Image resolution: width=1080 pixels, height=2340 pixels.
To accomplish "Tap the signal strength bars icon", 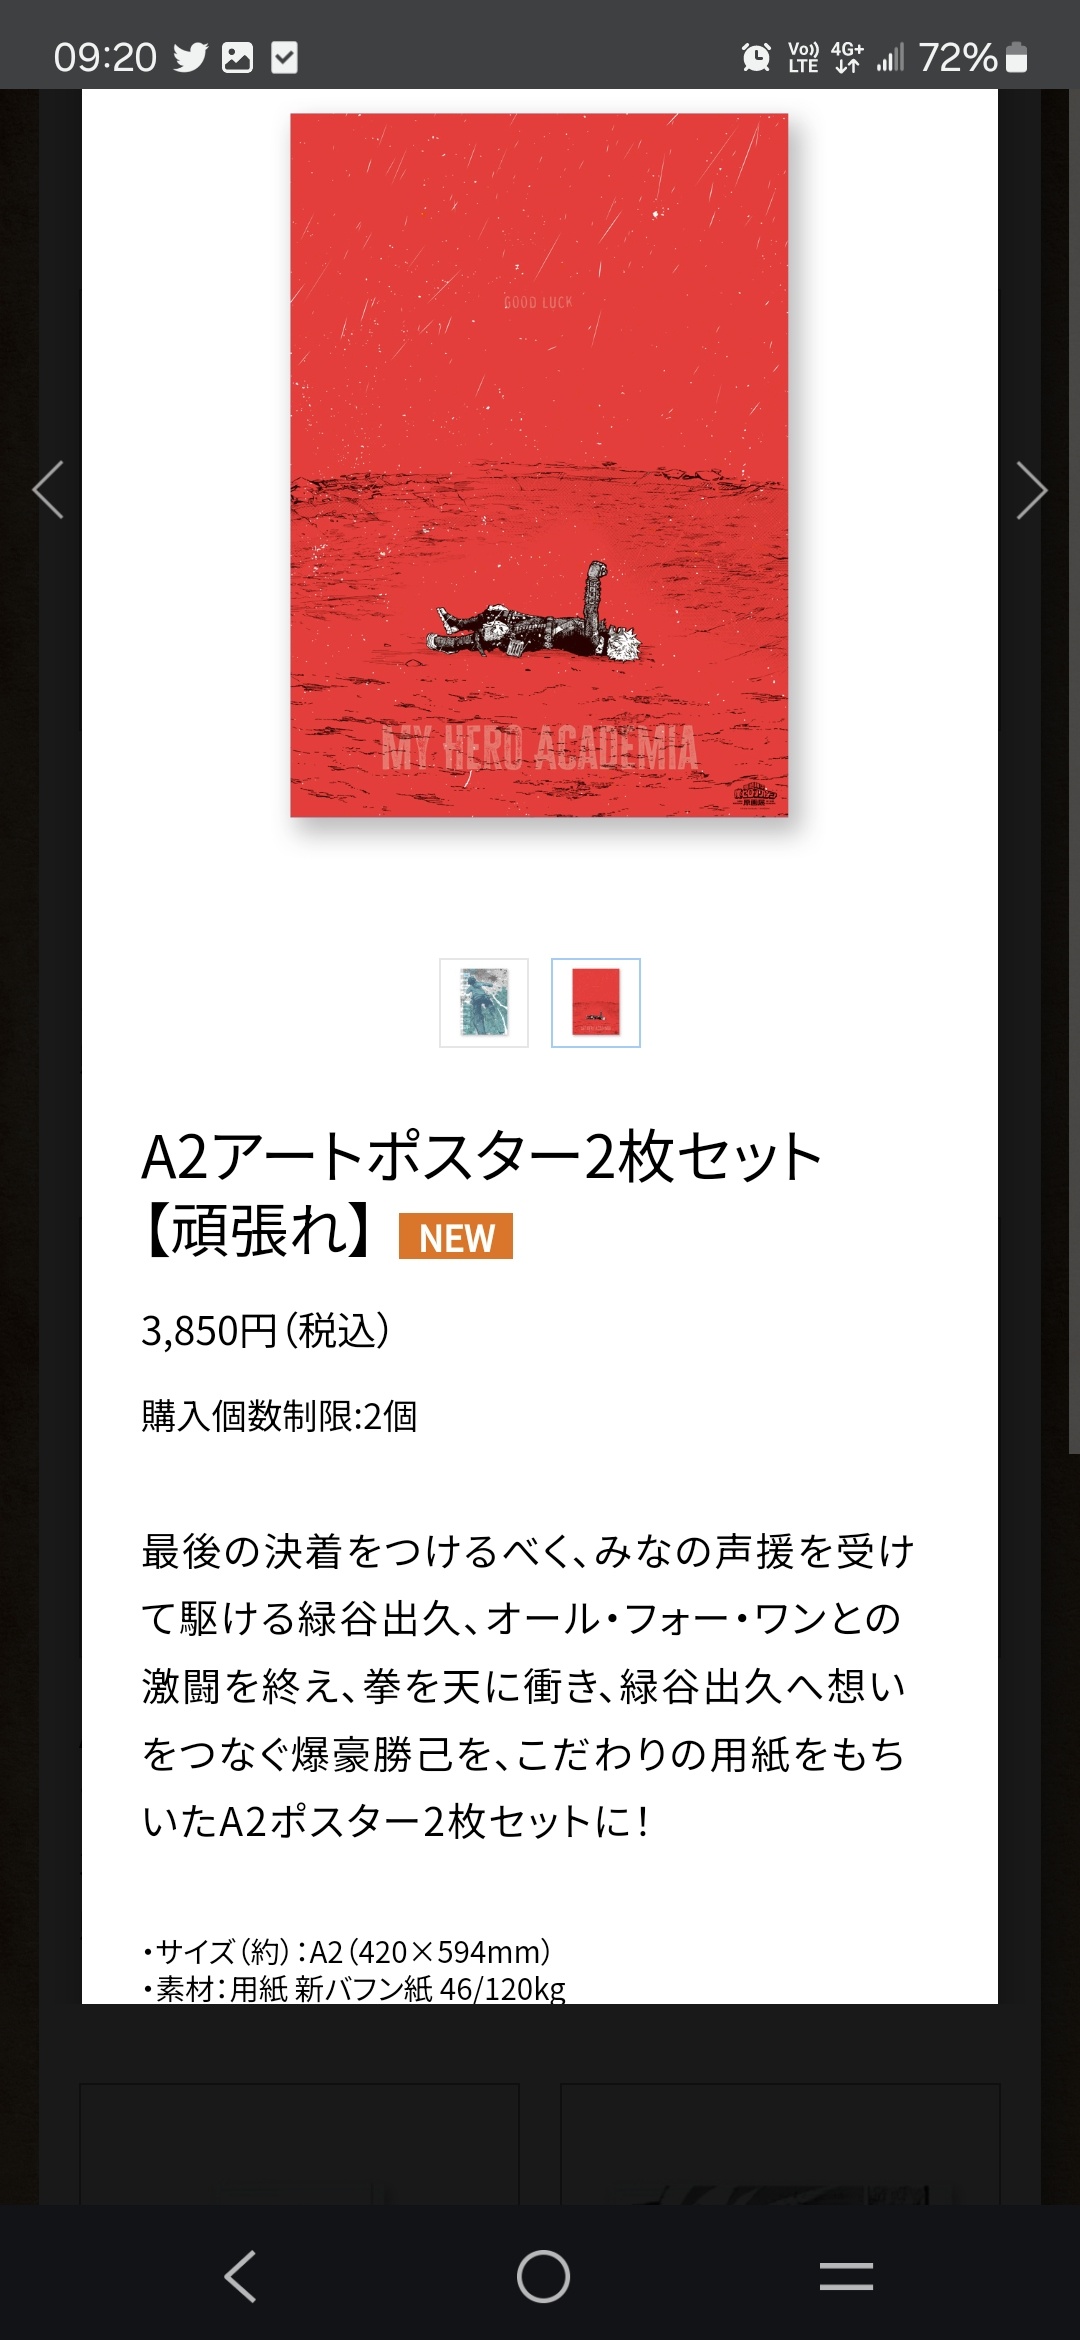I will (890, 58).
